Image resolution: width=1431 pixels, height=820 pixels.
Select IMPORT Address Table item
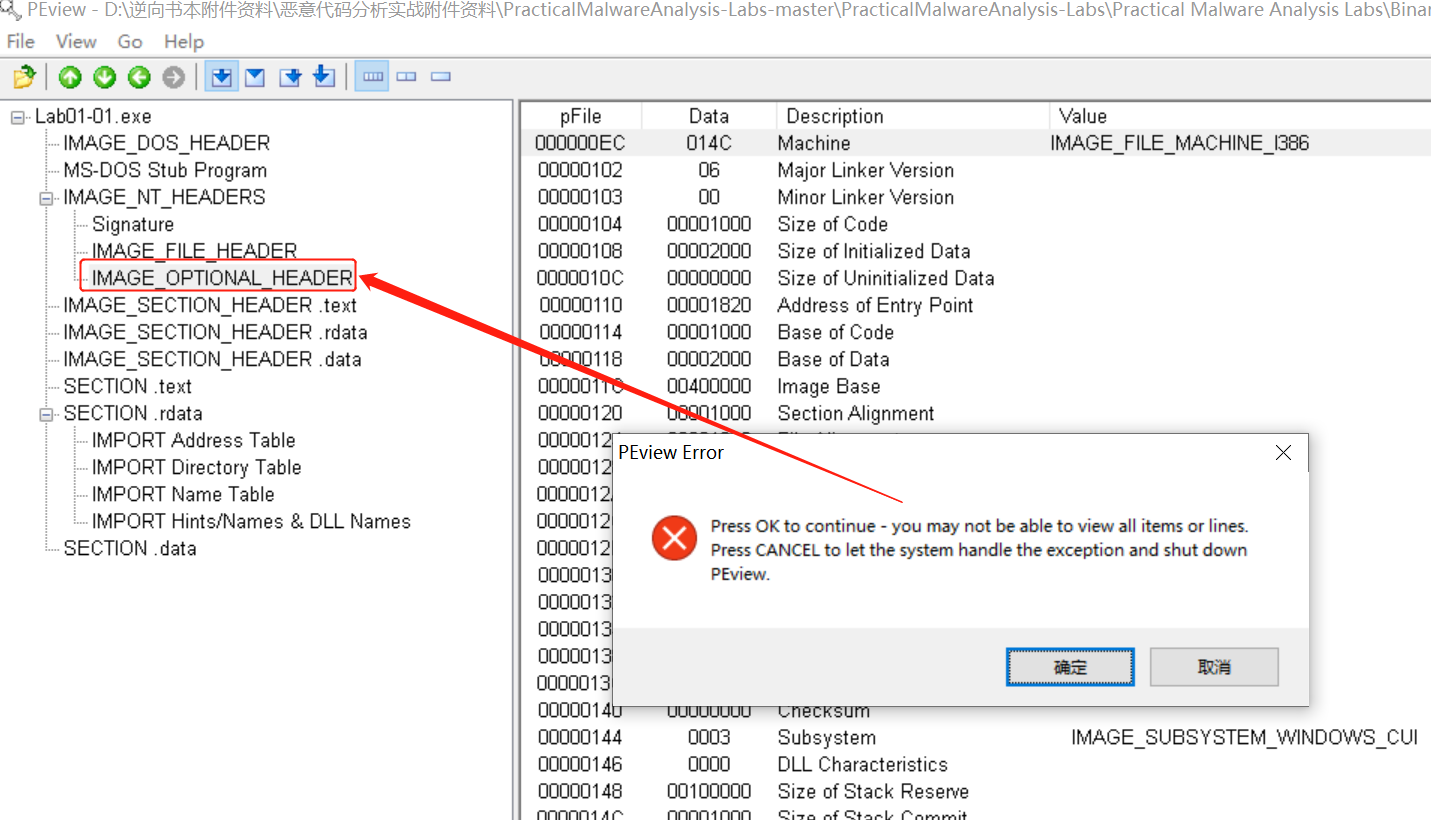[194, 441]
